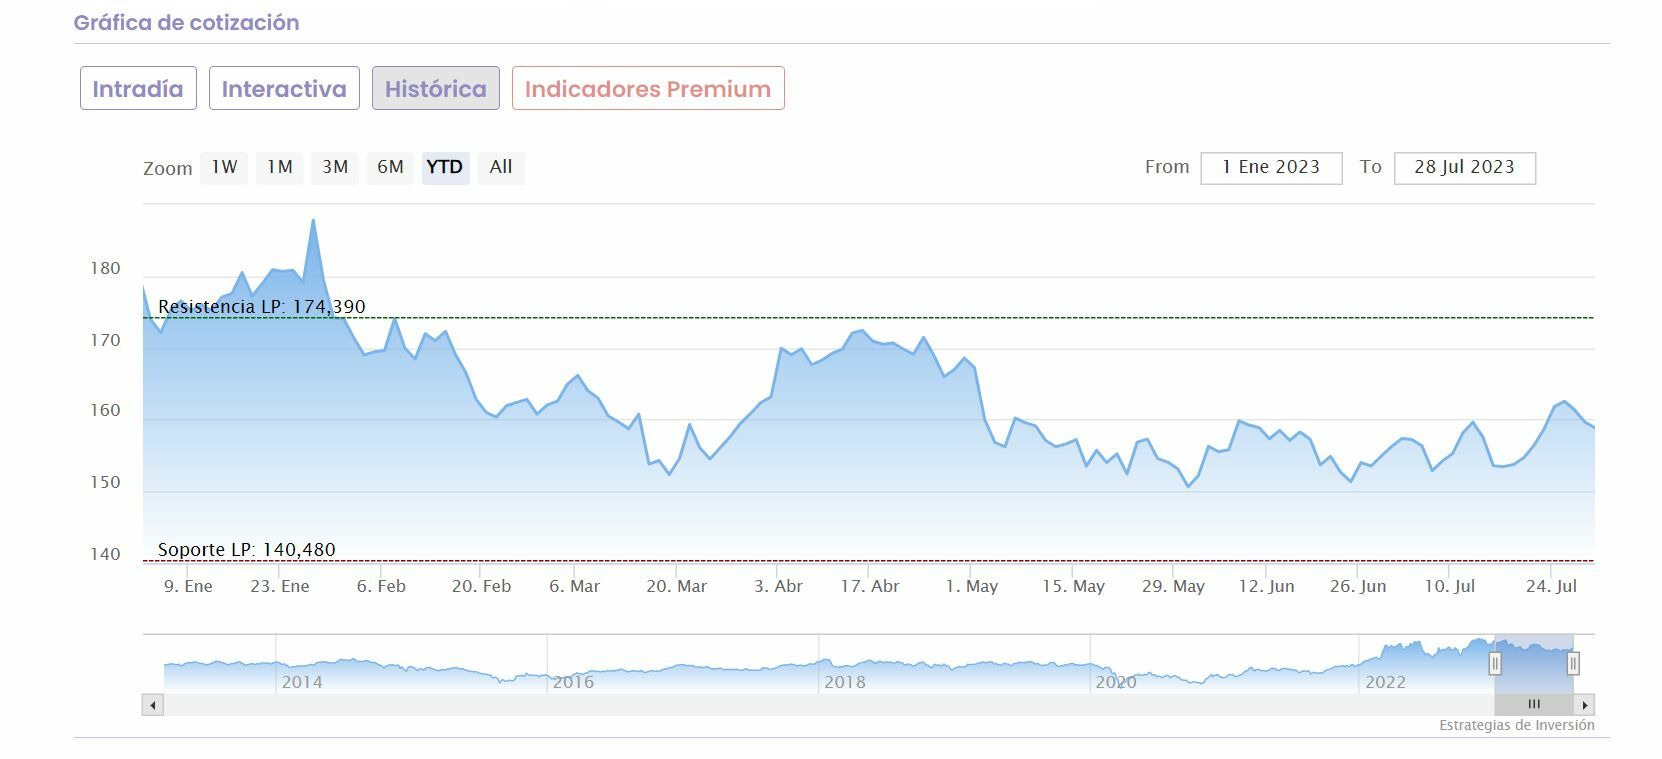
Task: Click the scrollbar thumb grip below the navigator
Action: coord(1534,705)
